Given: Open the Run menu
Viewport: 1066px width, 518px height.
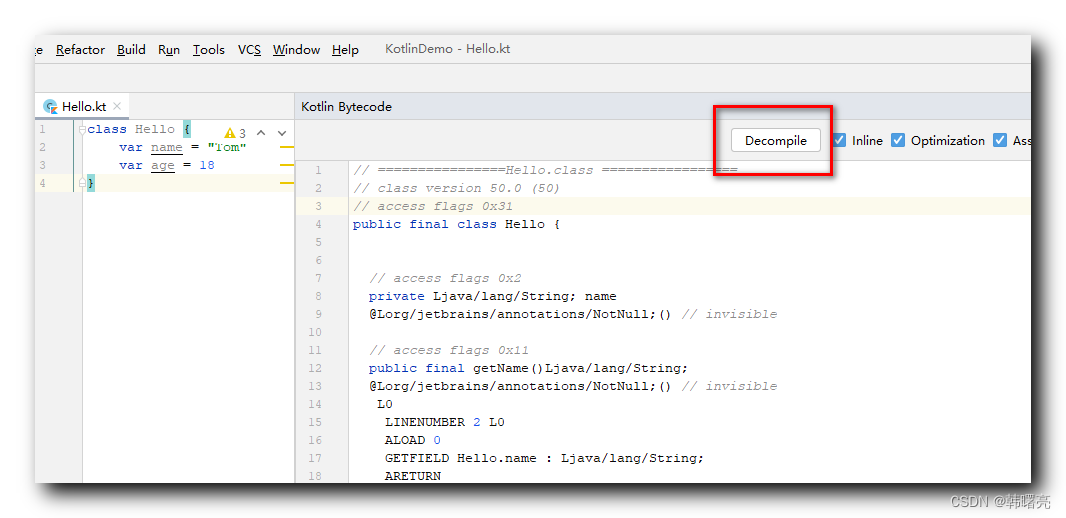Looking at the screenshot, I should (x=169, y=50).
